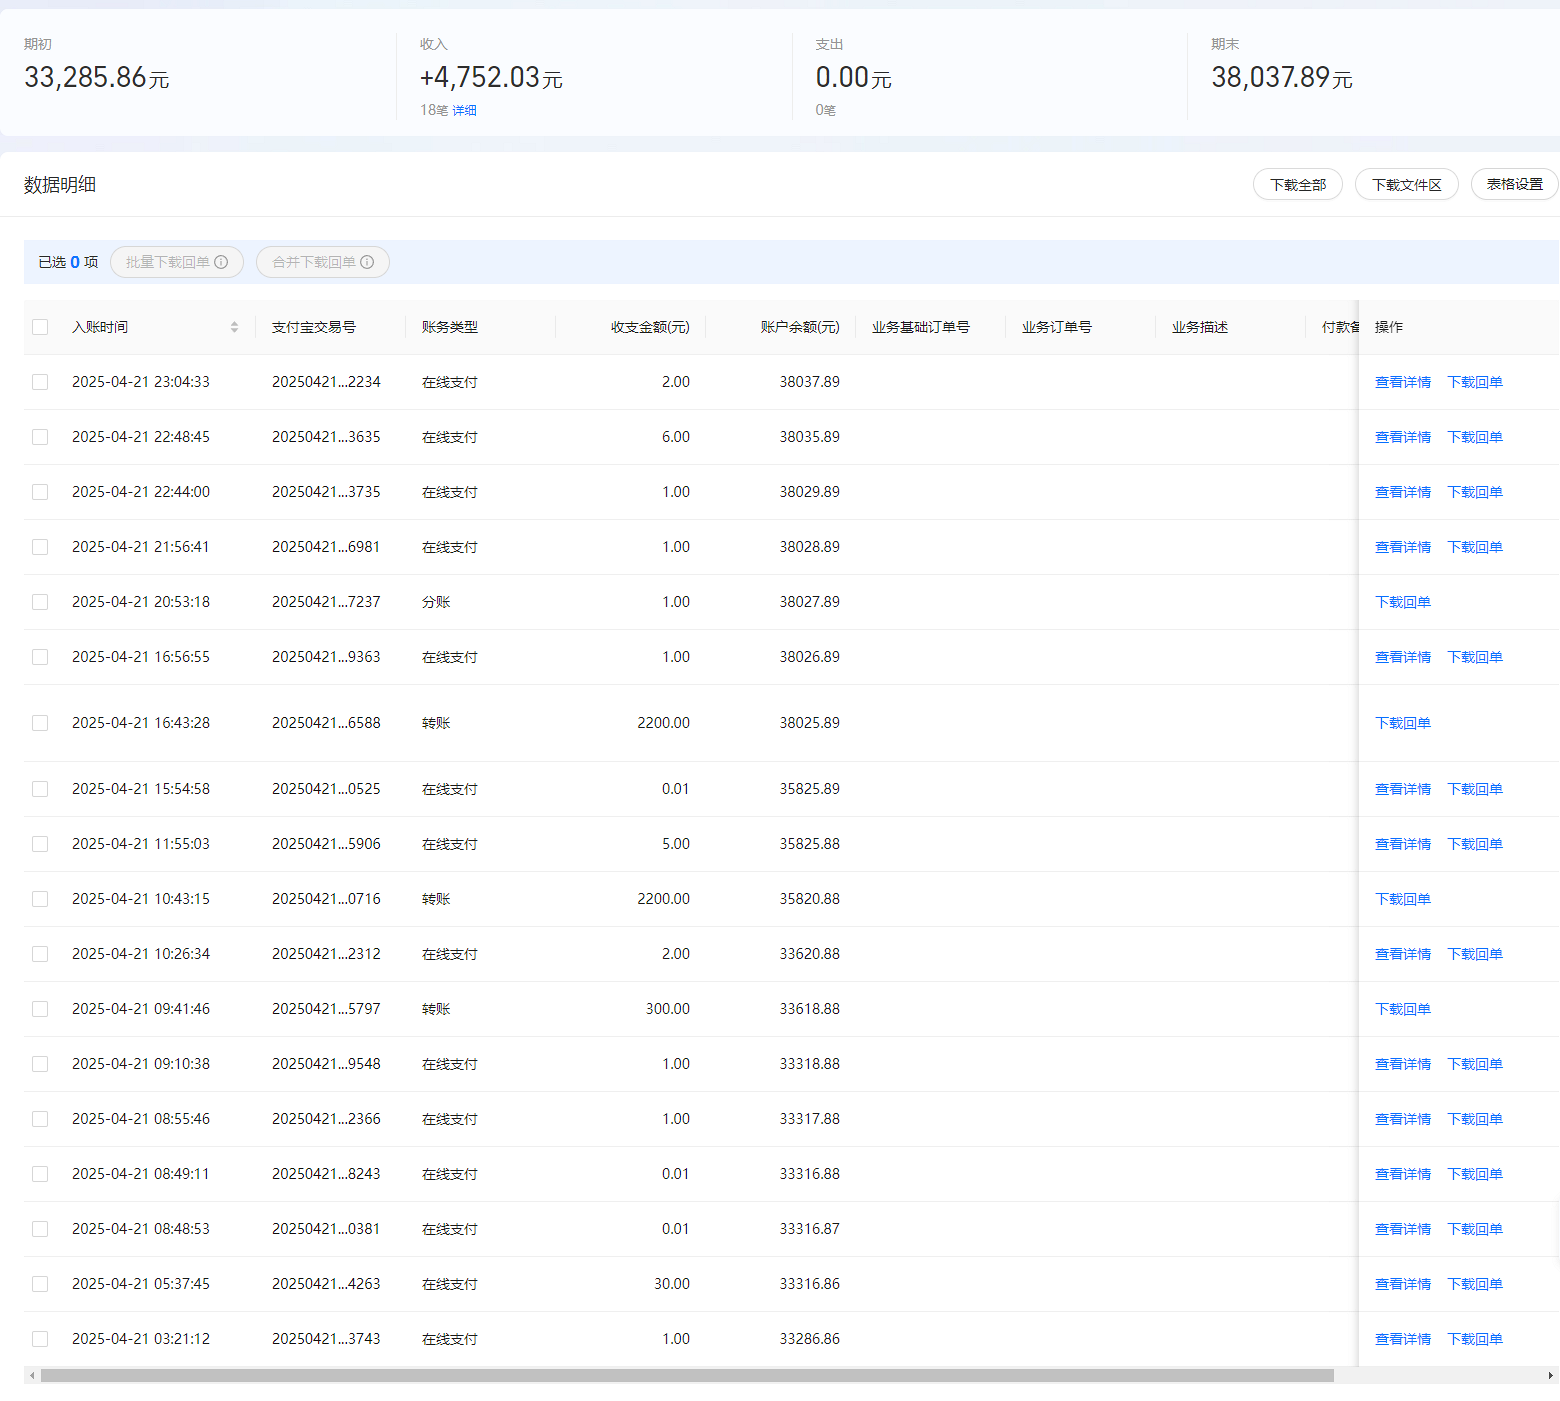
Task: Click 收入 total +4,752.03元
Action: [491, 77]
